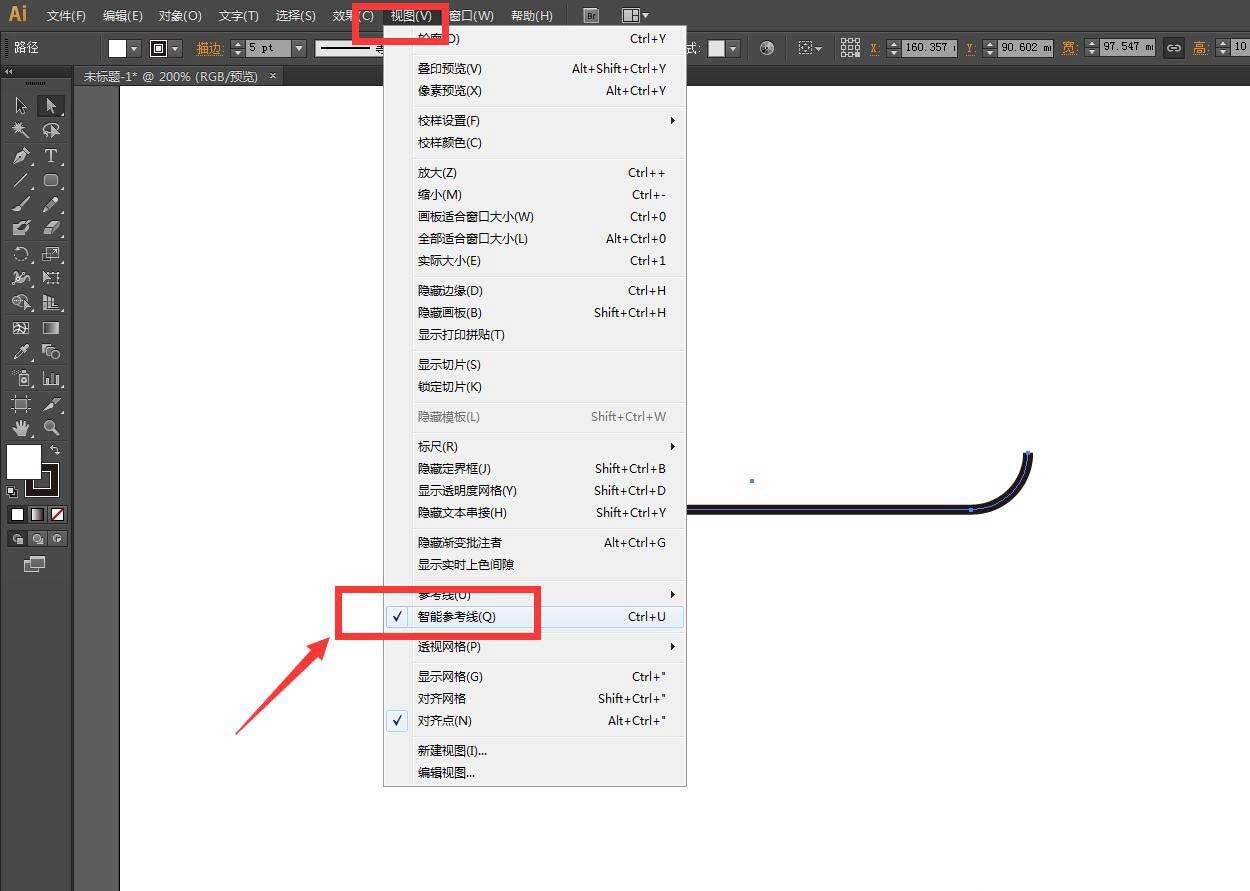Open the 窗口 menu
Screen dimensions: 1250x891
coord(469,15)
